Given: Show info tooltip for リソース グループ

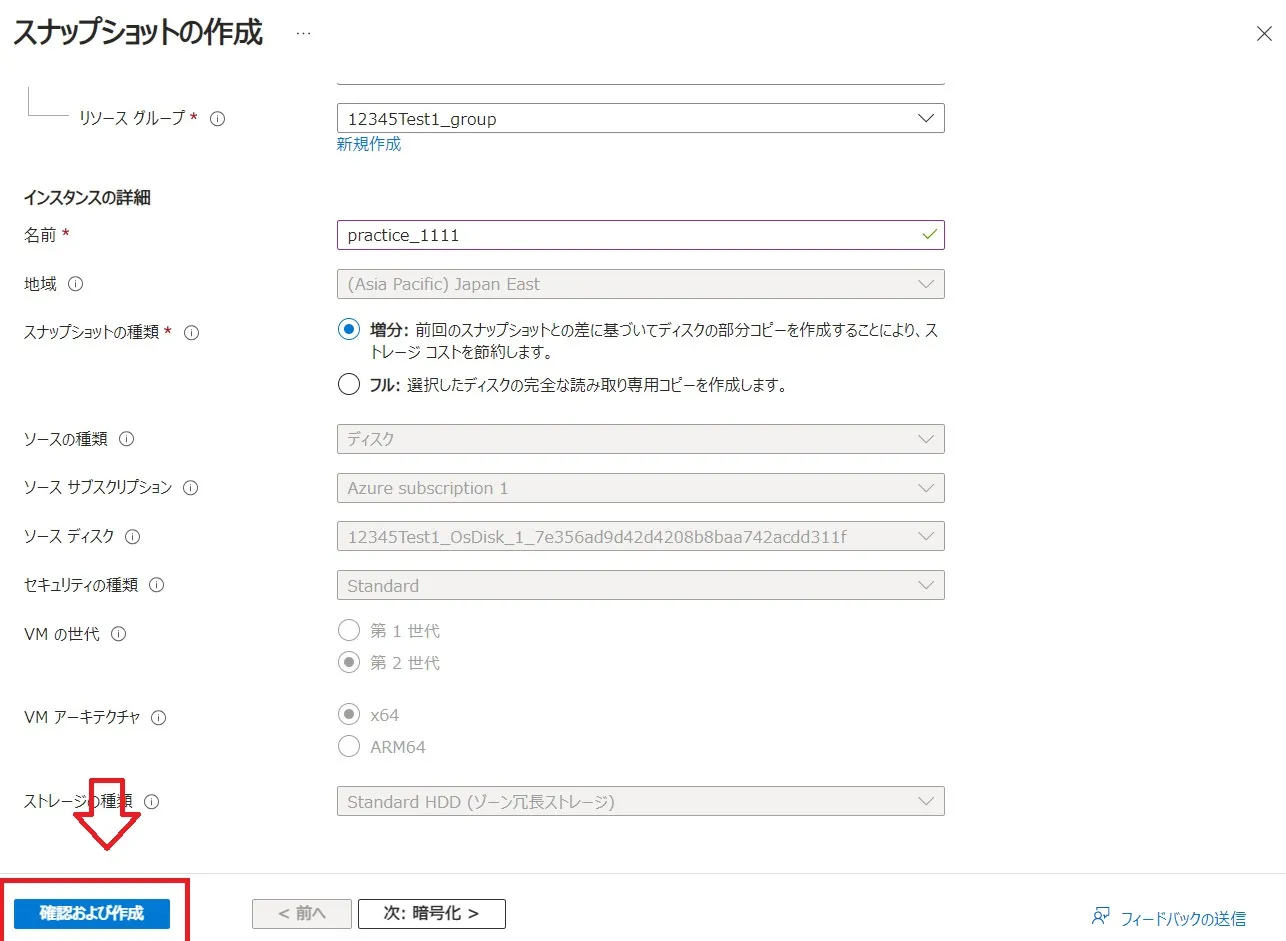Looking at the screenshot, I should 218,118.
